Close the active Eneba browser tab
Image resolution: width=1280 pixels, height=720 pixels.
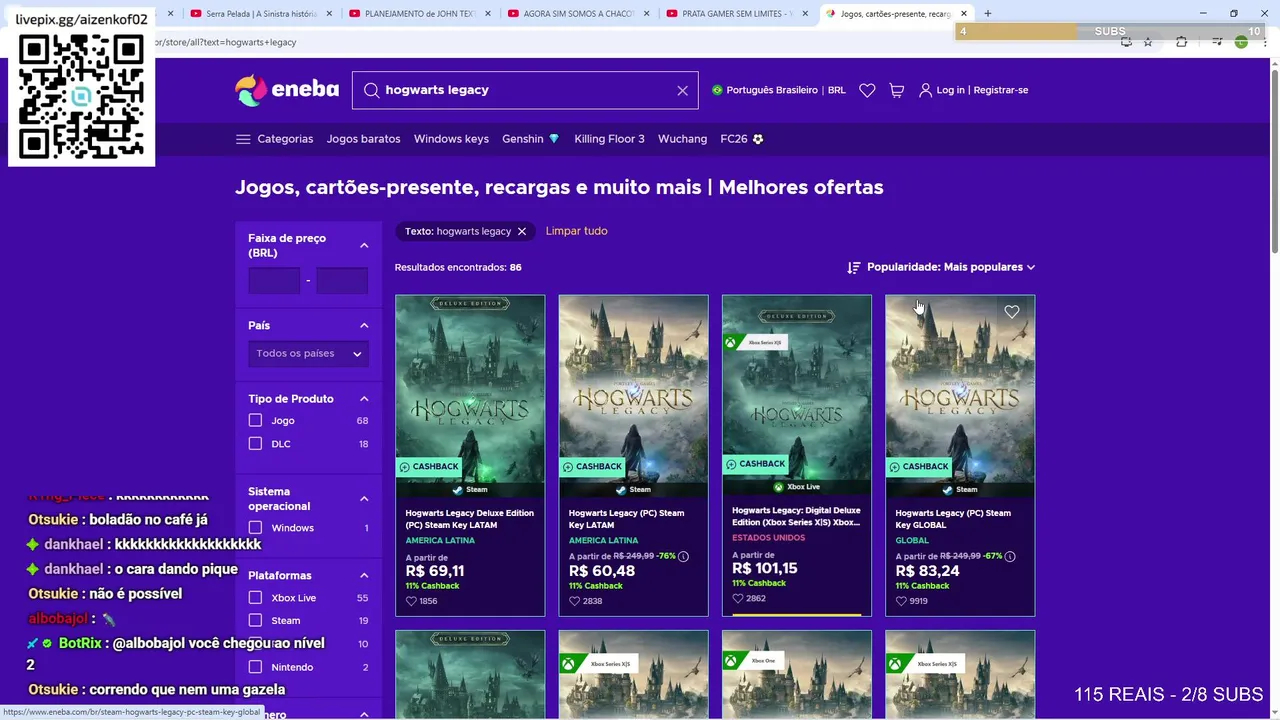tap(964, 14)
